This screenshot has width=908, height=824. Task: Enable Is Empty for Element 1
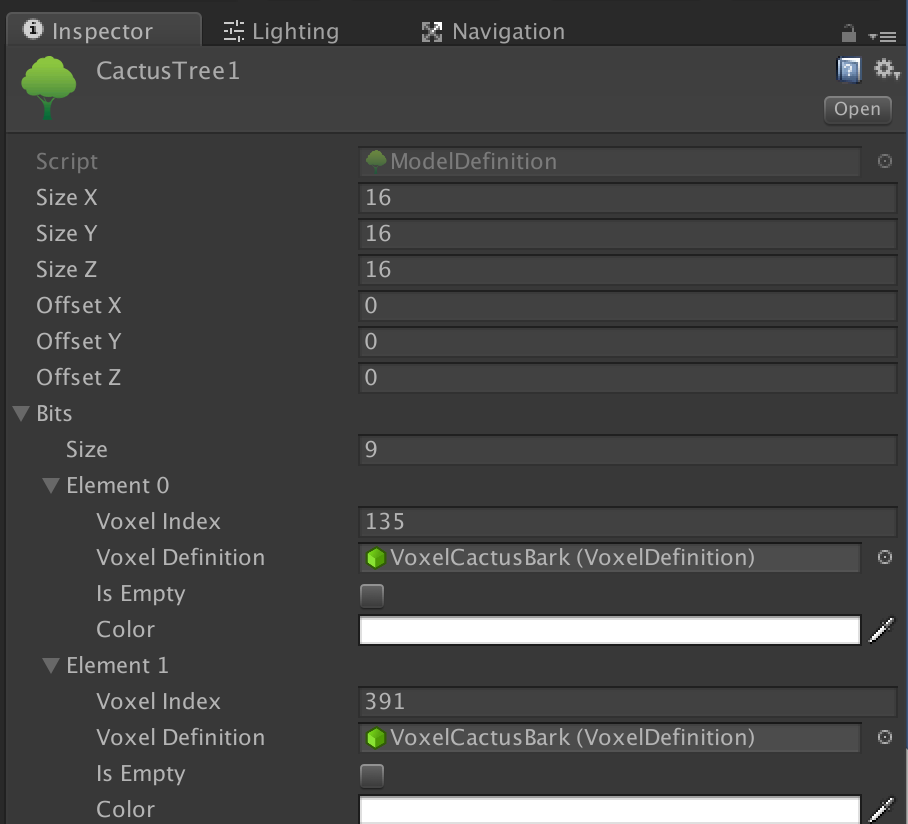(371, 773)
